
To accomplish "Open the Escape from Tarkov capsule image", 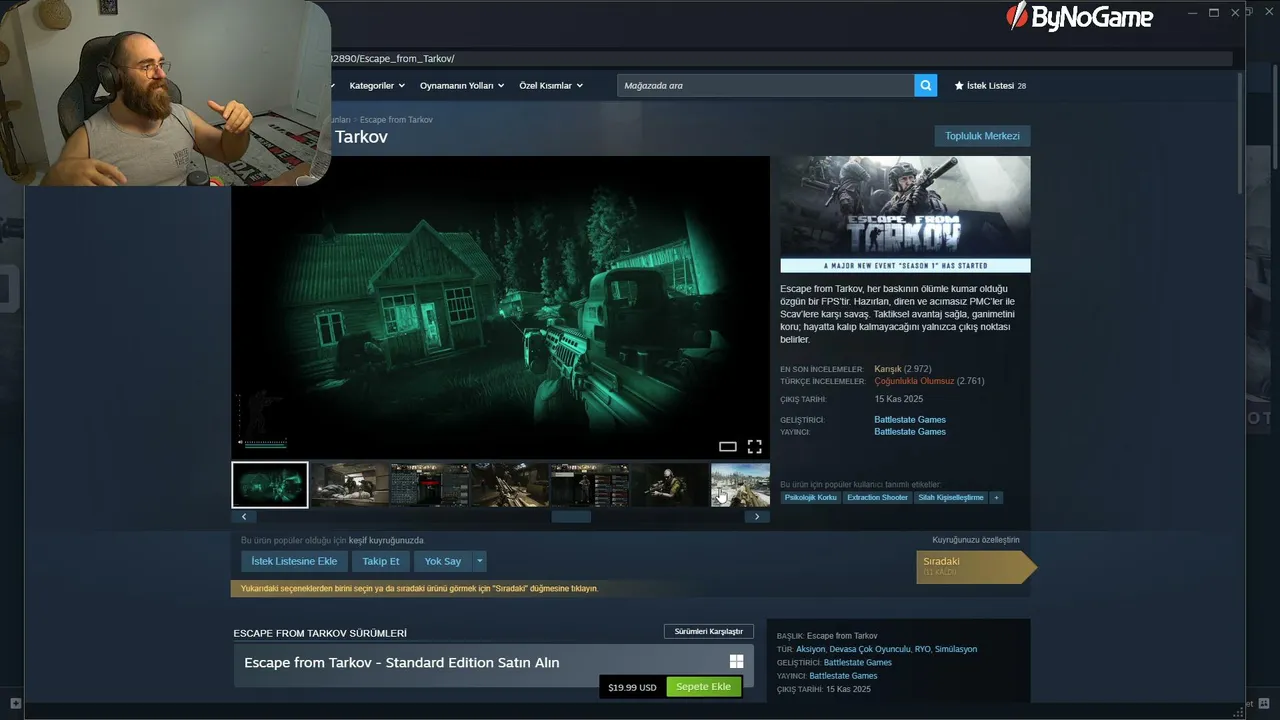I will [x=905, y=214].
